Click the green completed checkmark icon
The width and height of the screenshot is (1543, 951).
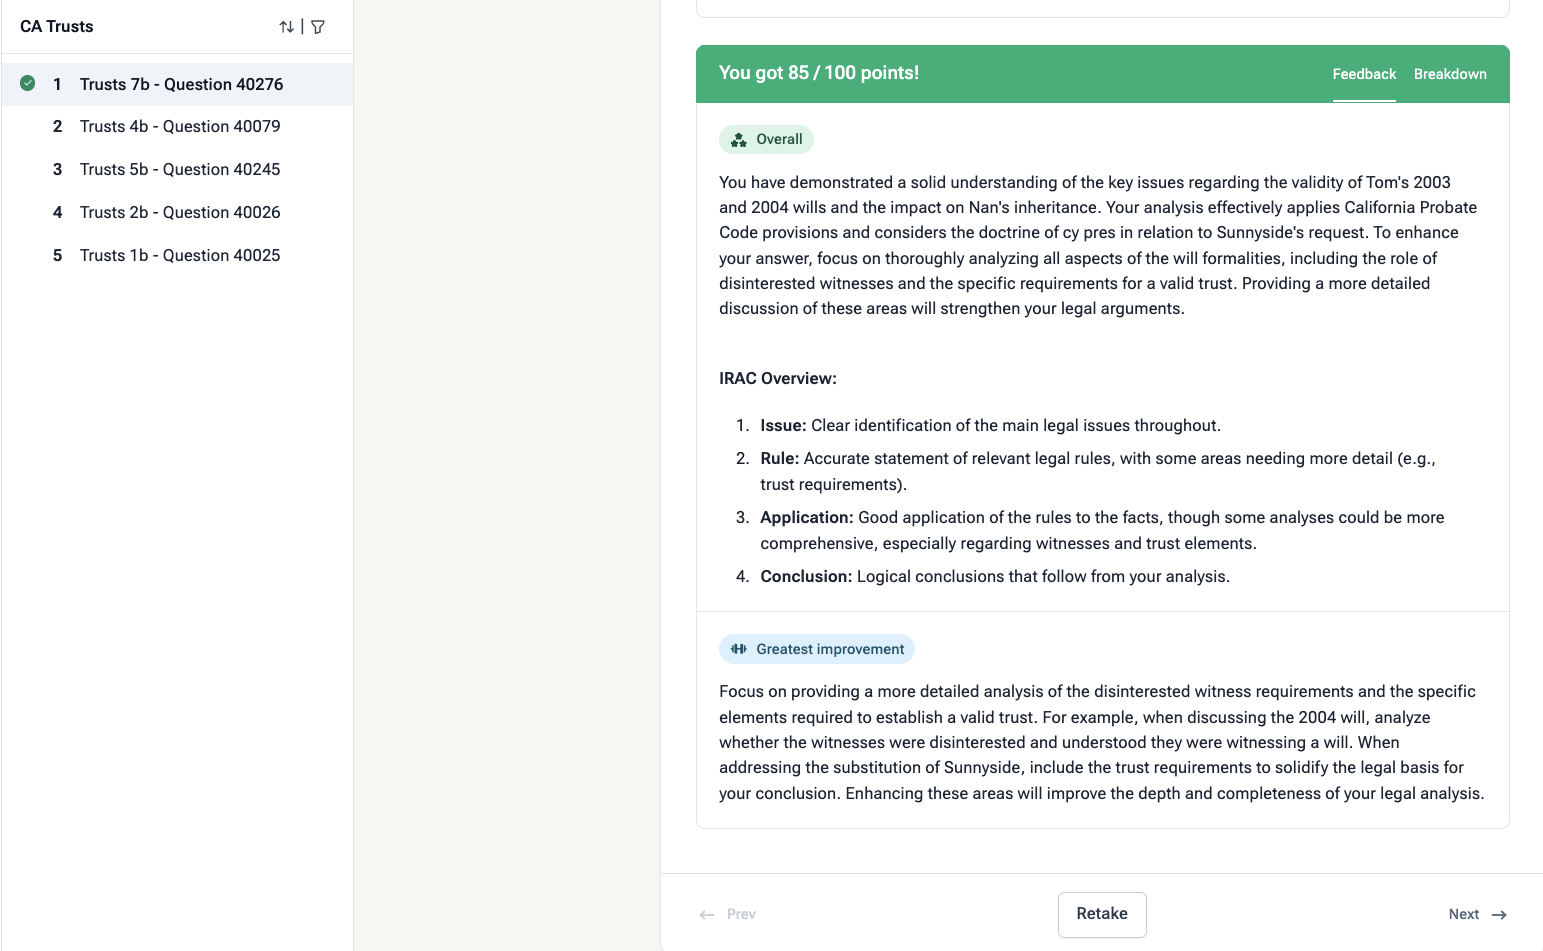[28, 84]
